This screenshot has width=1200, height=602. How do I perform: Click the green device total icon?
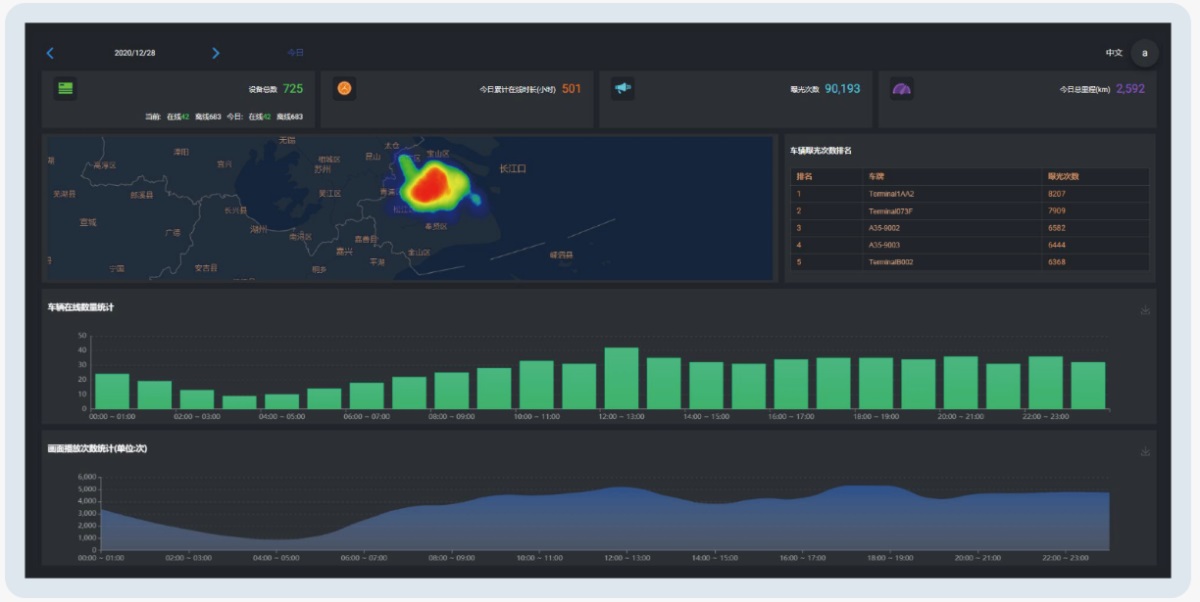65,89
